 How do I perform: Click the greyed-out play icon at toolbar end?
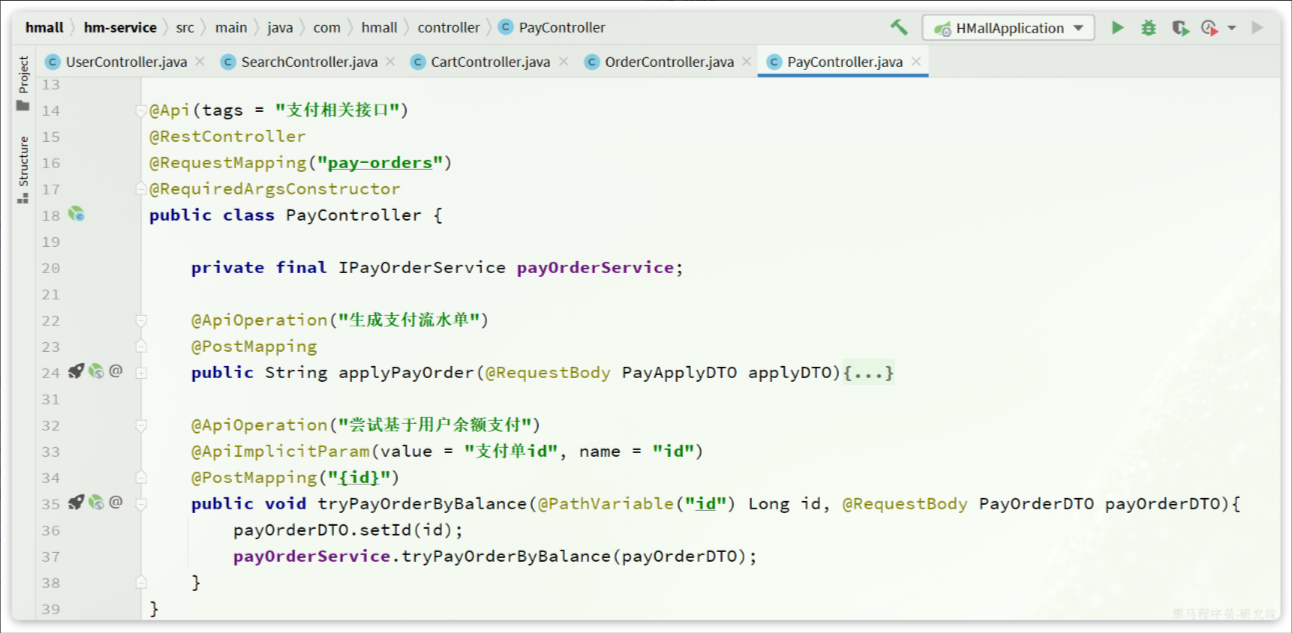click(x=1258, y=28)
